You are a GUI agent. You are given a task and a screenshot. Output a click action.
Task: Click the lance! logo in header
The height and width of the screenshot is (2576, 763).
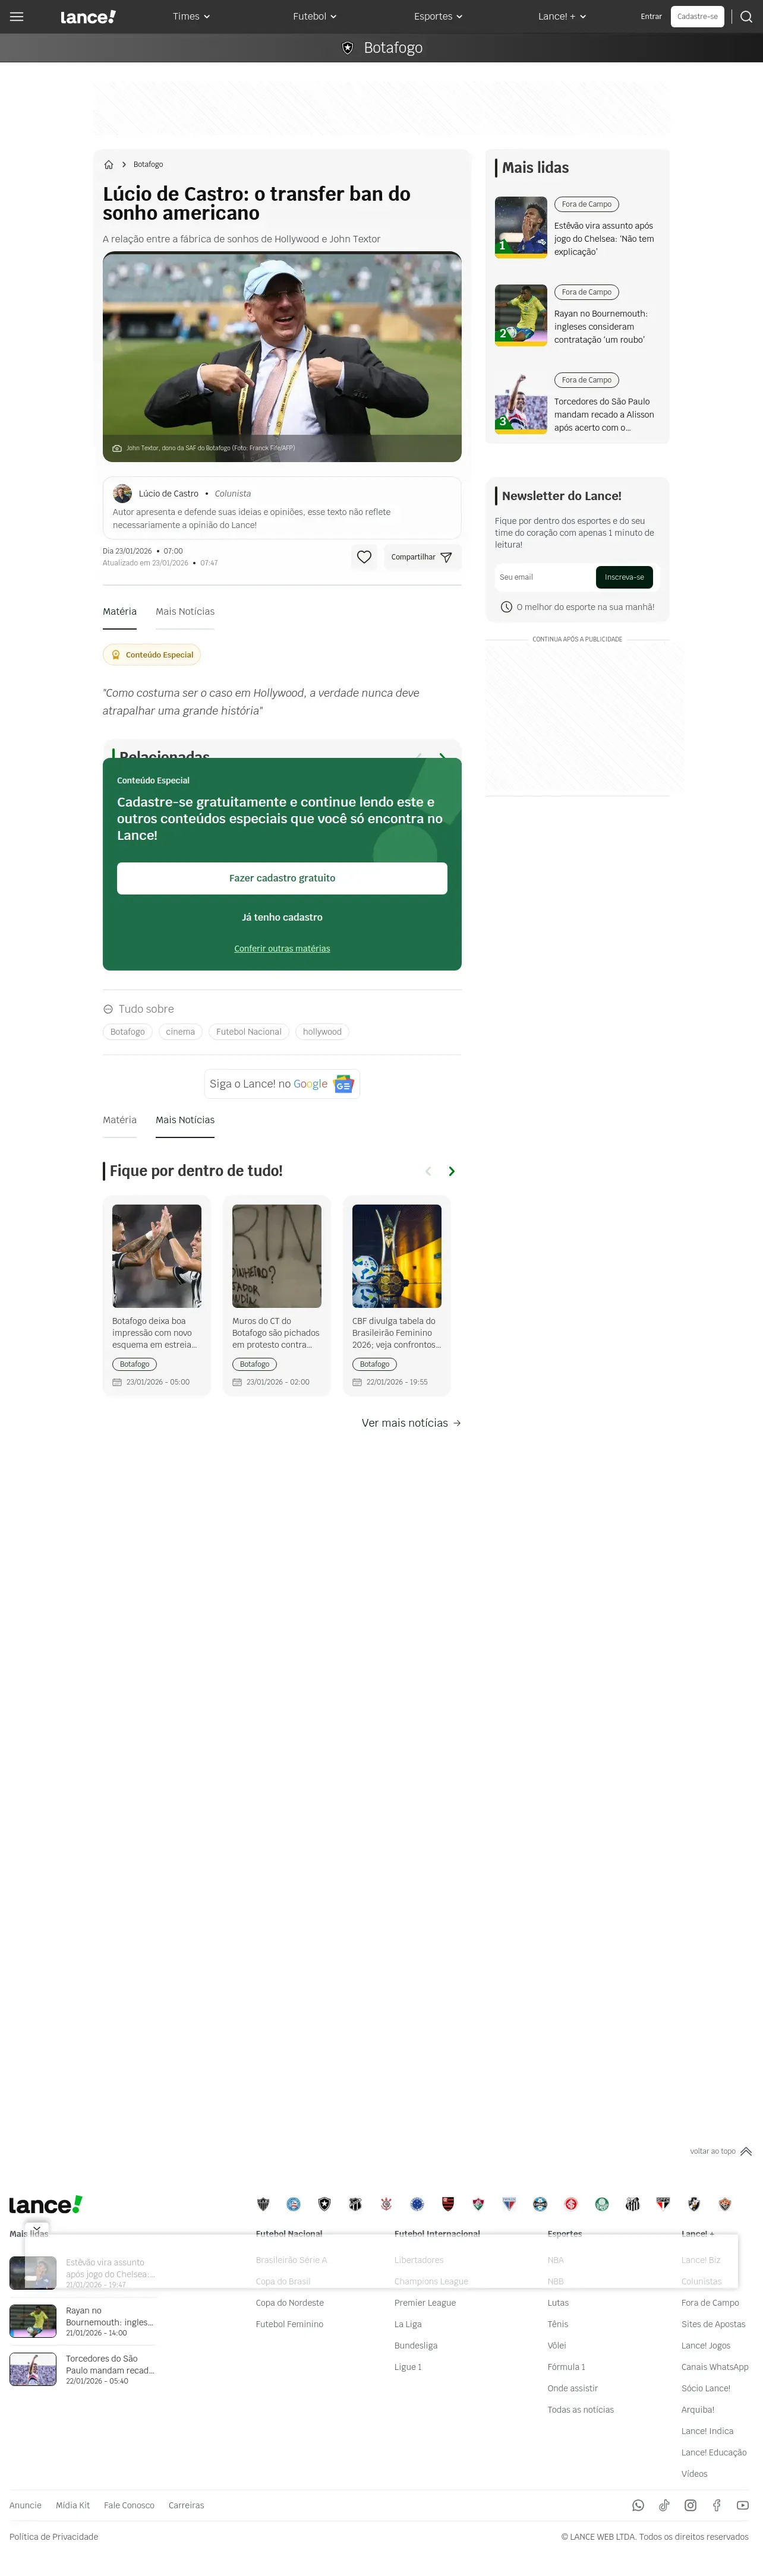point(88,17)
